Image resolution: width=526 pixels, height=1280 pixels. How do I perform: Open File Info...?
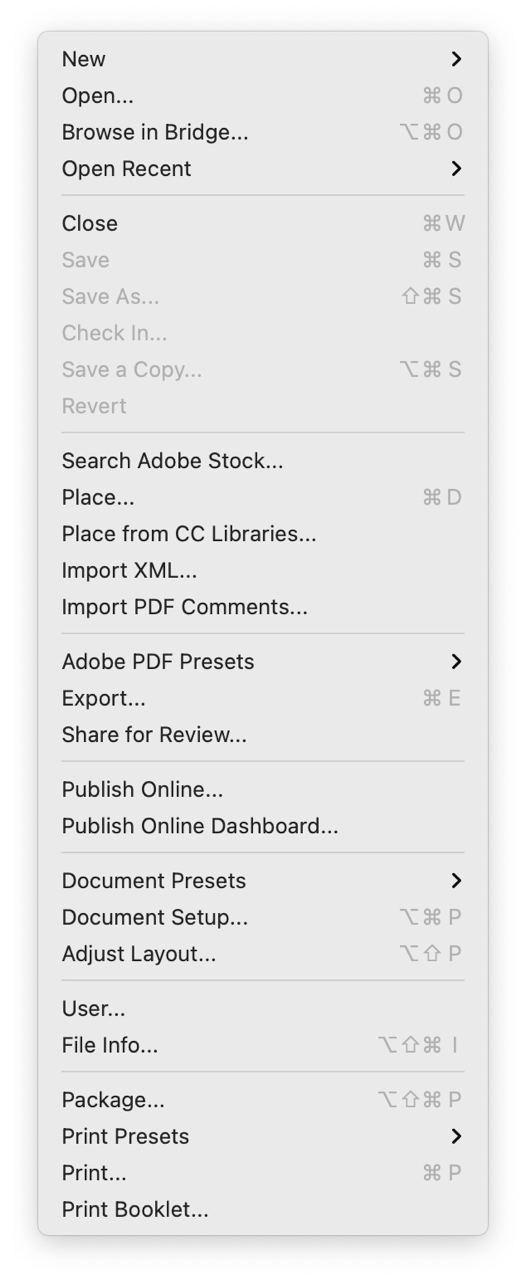point(263,1045)
